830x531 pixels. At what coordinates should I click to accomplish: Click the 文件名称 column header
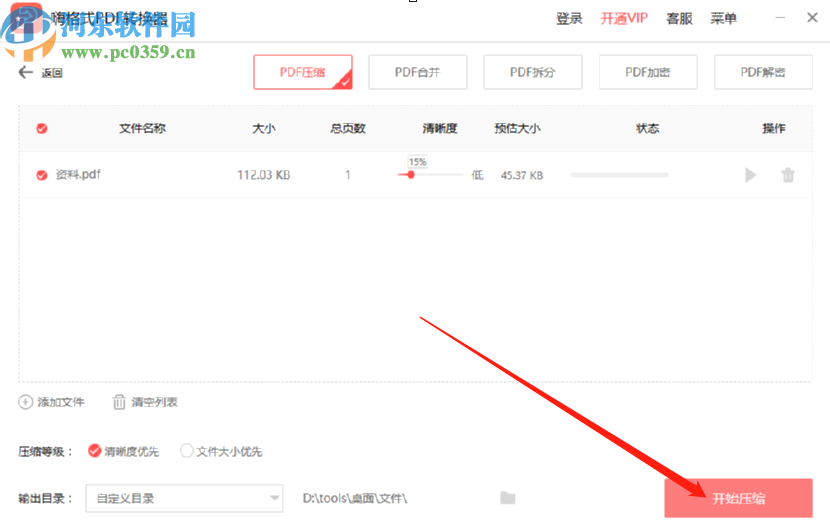(x=142, y=129)
